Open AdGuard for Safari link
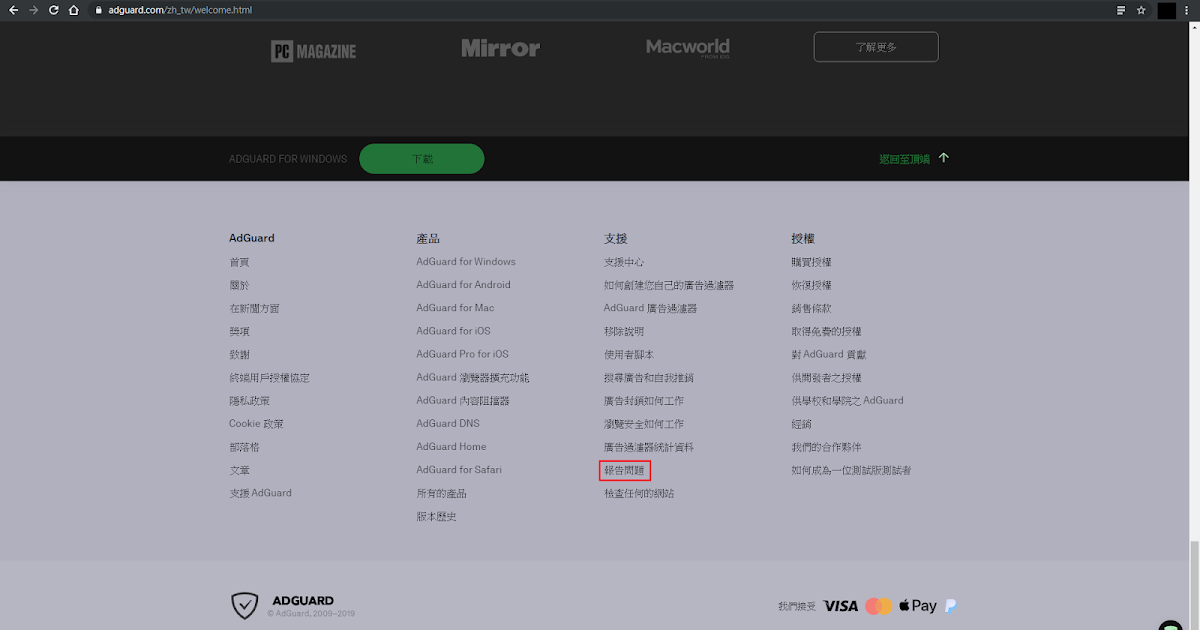Viewport: 1200px width, 630px height. (x=459, y=470)
